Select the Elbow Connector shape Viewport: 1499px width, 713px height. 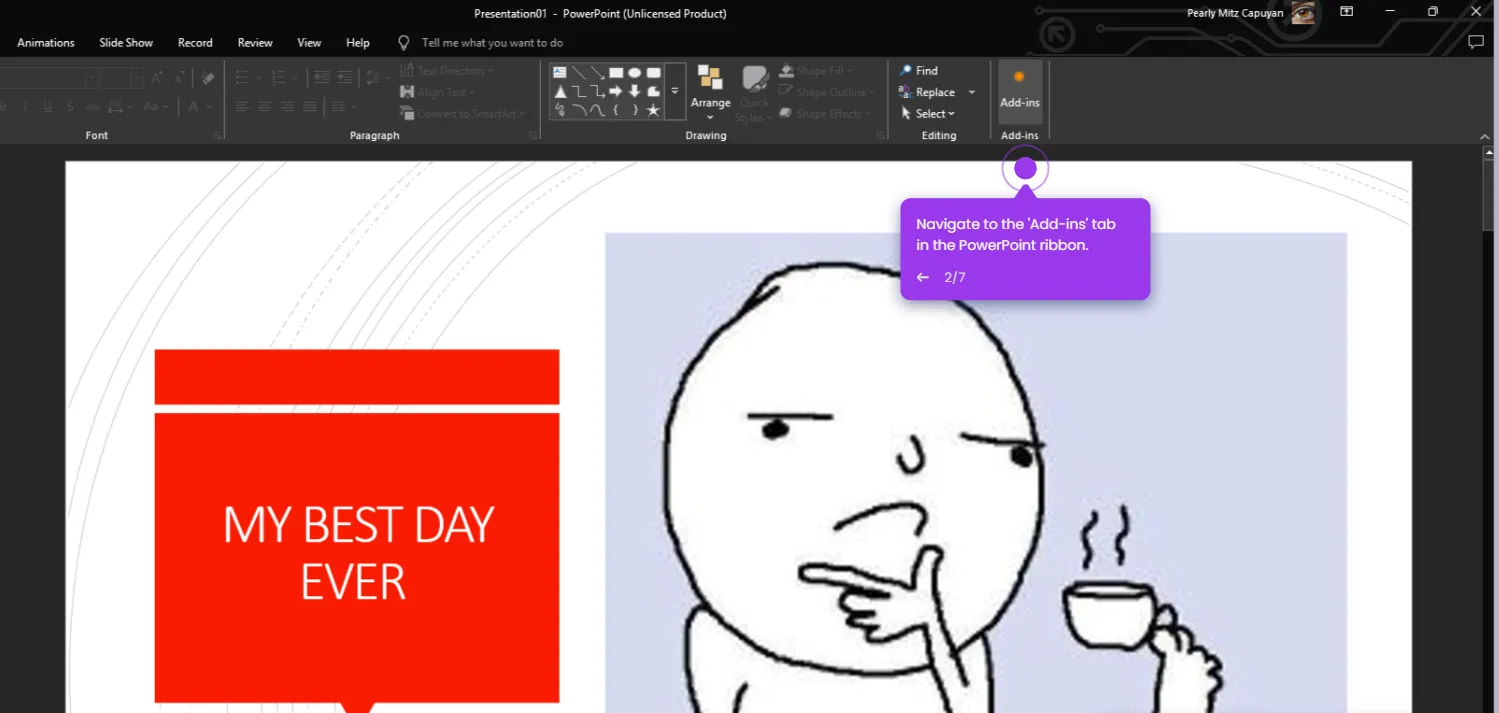(579, 91)
